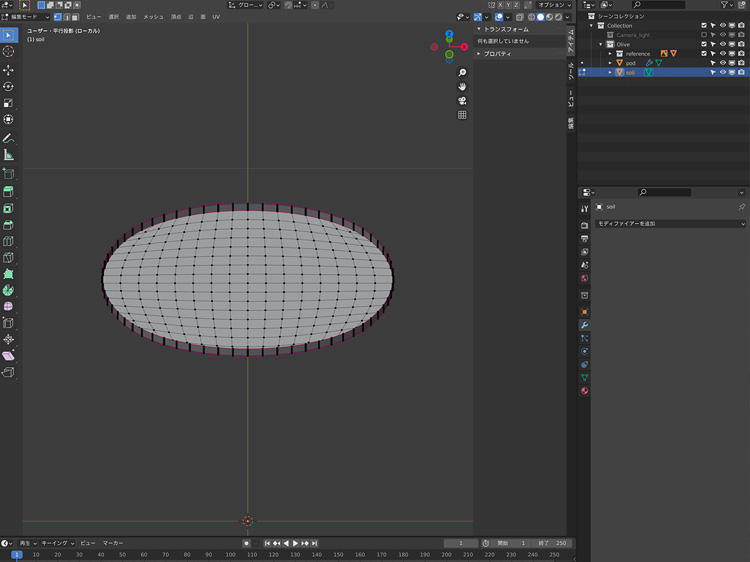Expand the プロパティ panel

pos(497,53)
